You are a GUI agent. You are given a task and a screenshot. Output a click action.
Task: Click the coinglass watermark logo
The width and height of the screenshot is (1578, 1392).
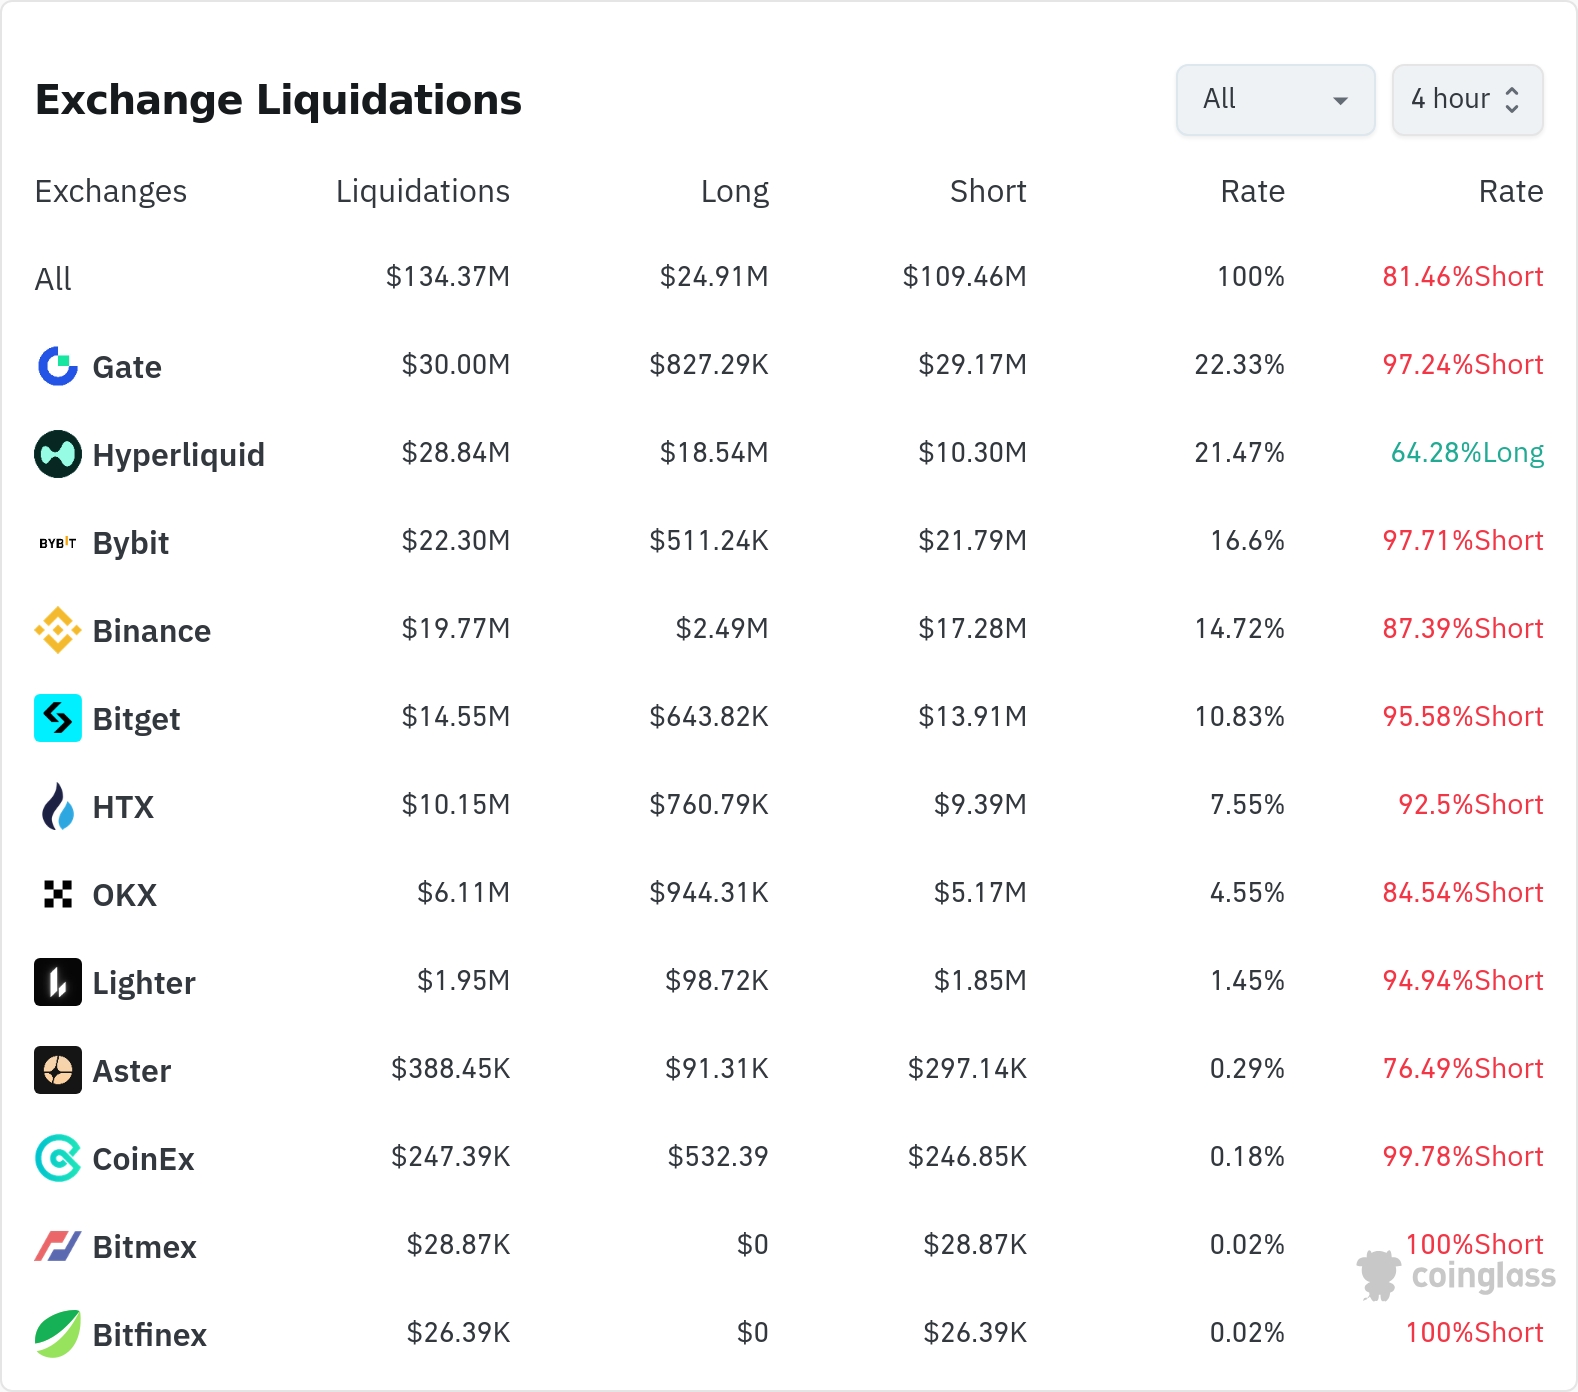1457,1276
